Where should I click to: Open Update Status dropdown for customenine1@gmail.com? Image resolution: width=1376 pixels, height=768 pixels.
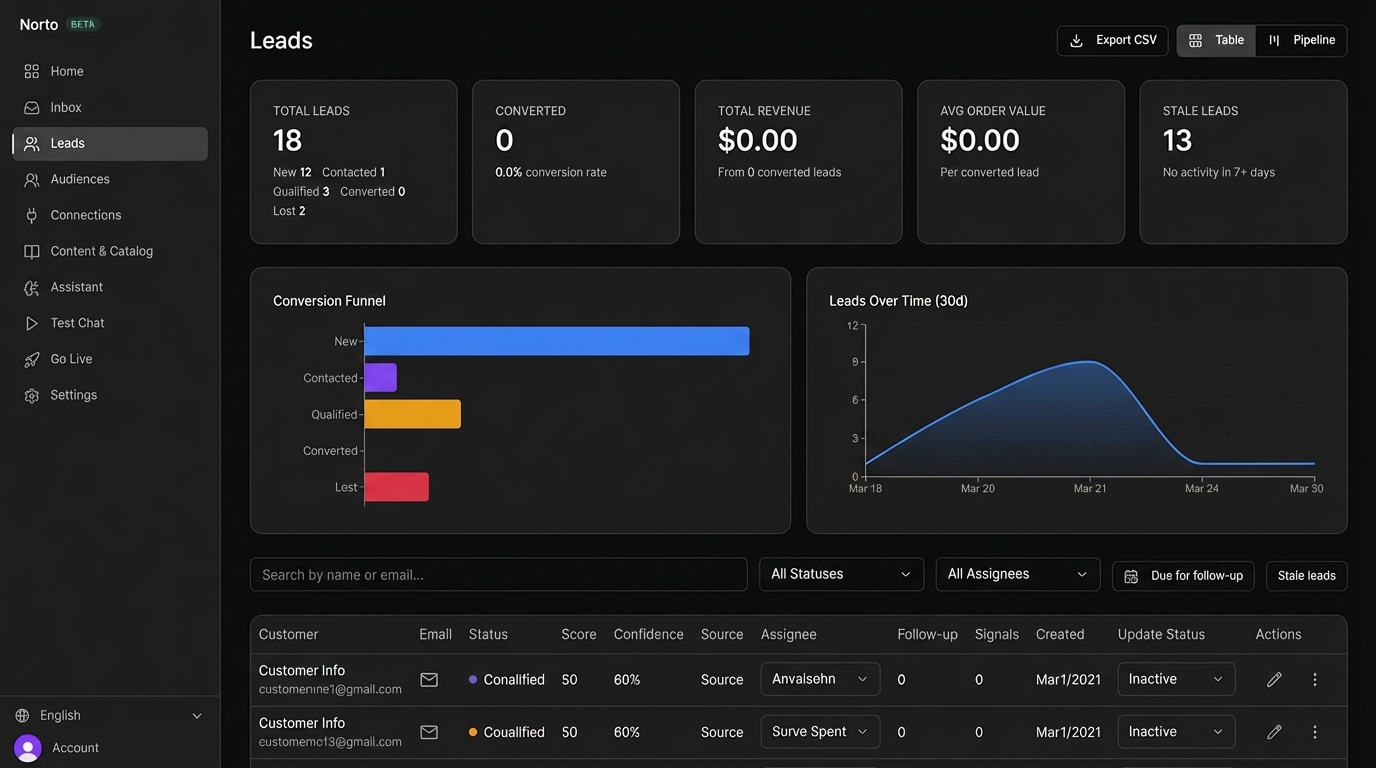click(x=1176, y=679)
